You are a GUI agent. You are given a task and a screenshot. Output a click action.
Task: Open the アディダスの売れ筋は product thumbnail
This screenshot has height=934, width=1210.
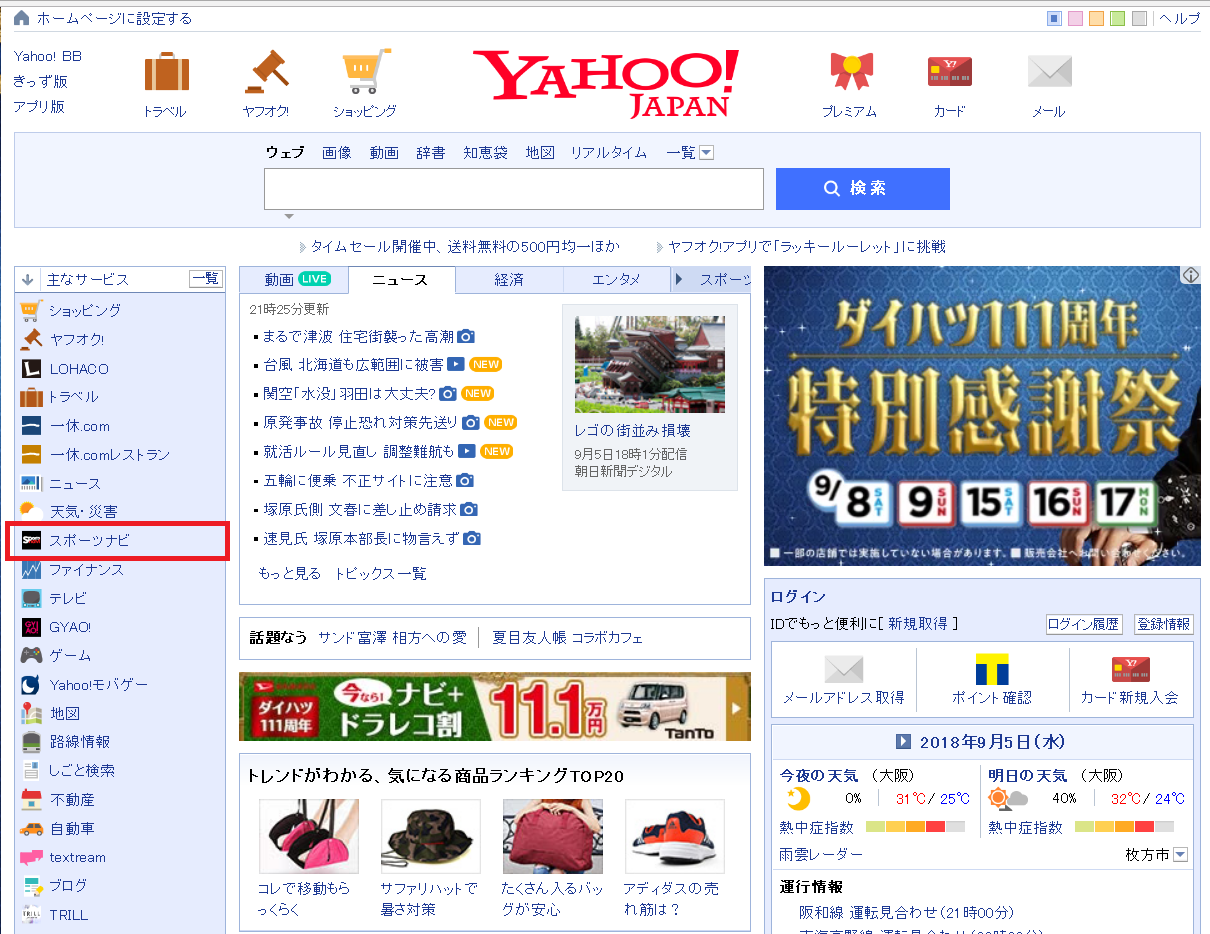[x=674, y=836]
